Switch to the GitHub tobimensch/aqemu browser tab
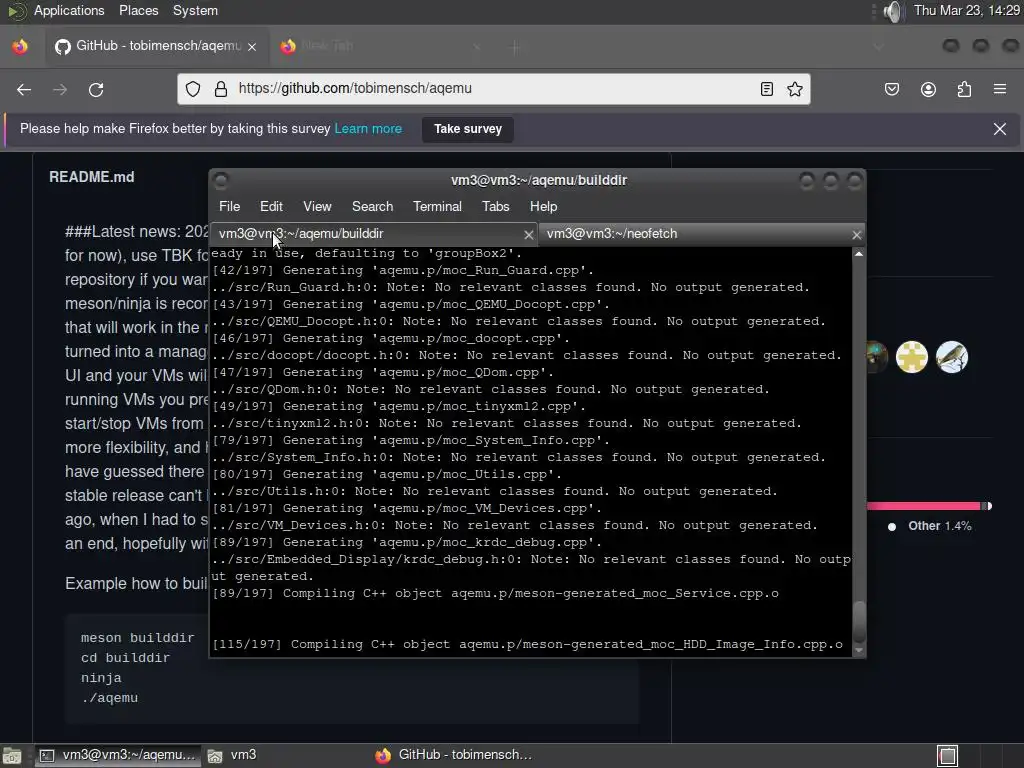The width and height of the screenshot is (1024, 768). pyautogui.click(x=158, y=46)
